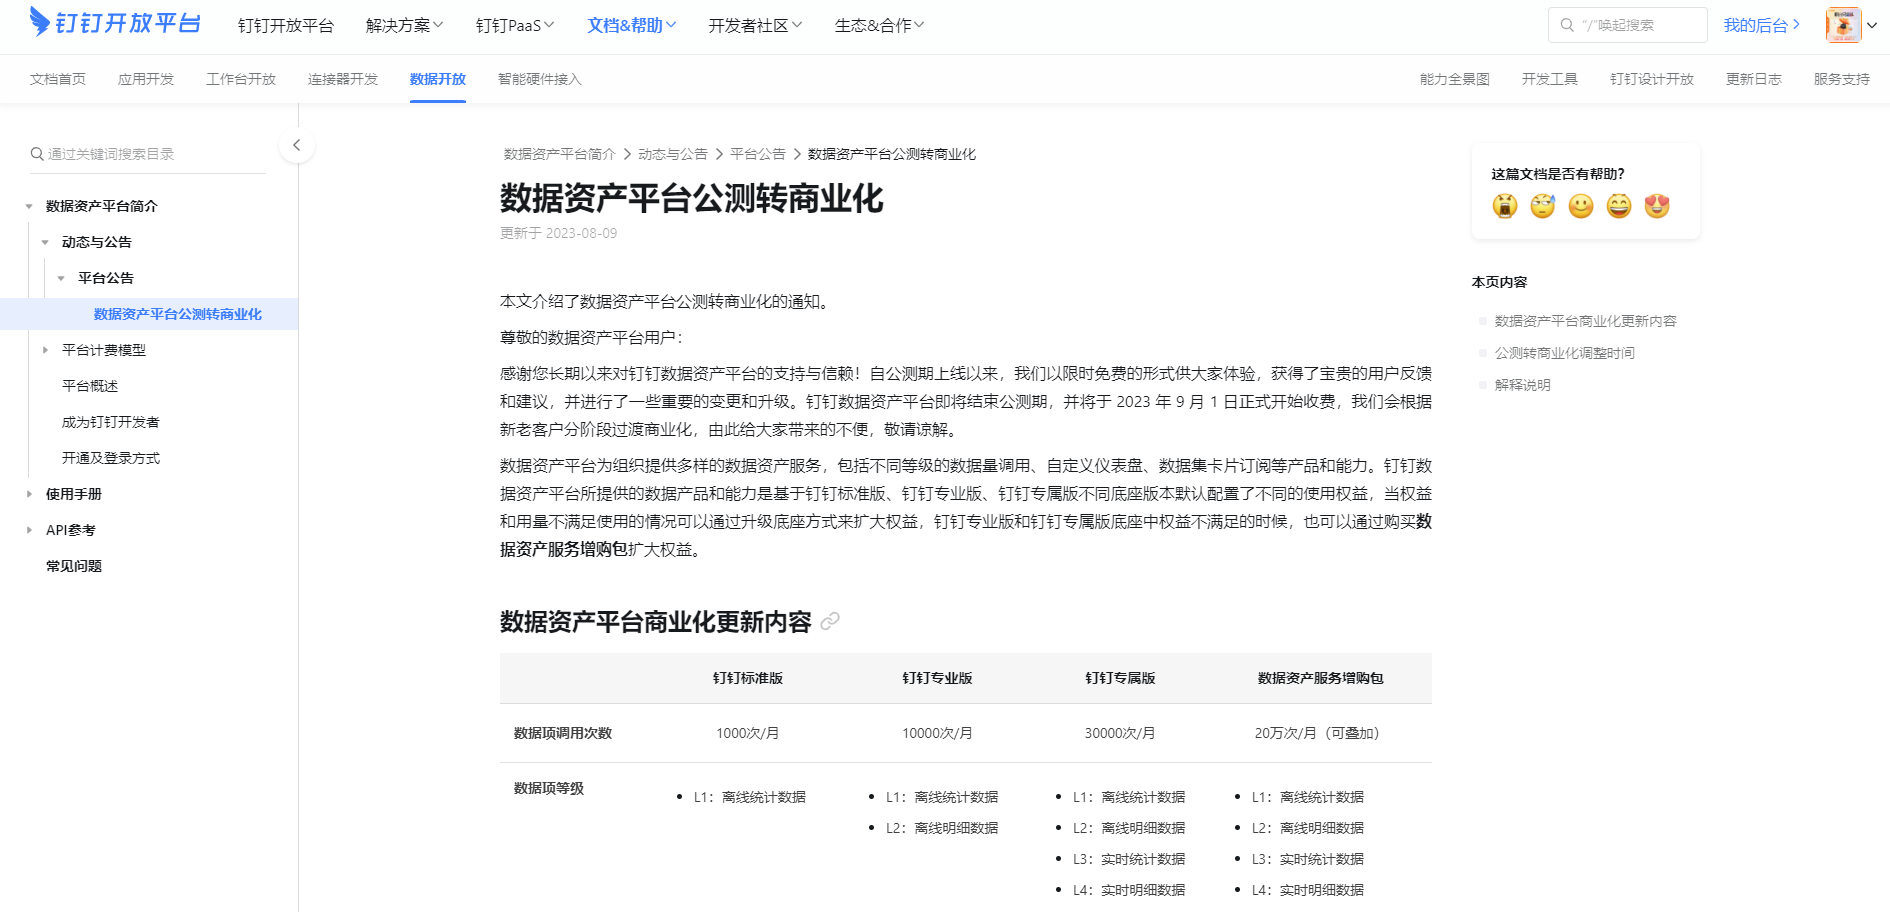Expand the account dropdown arrow next to avatar
This screenshot has width=1890, height=912.
click(x=1872, y=25)
